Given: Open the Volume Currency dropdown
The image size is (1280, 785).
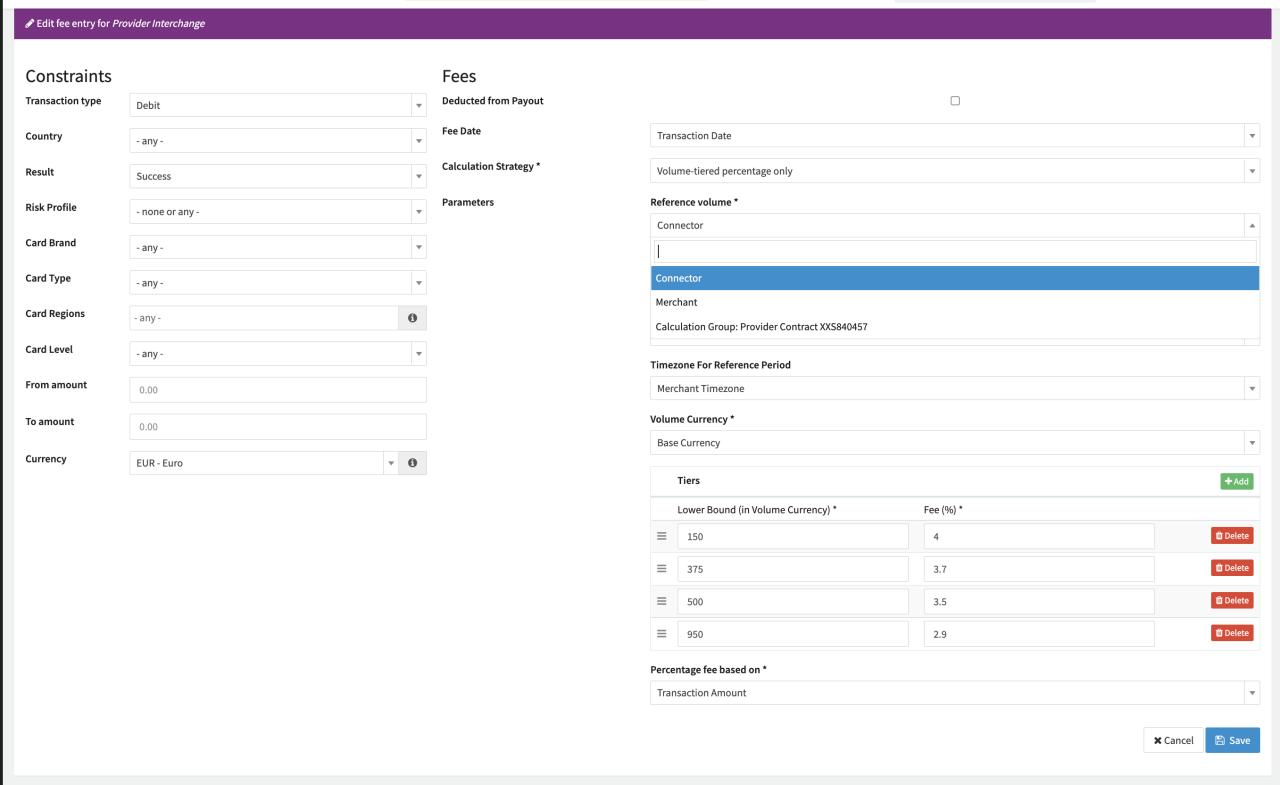Looking at the screenshot, I should point(954,443).
